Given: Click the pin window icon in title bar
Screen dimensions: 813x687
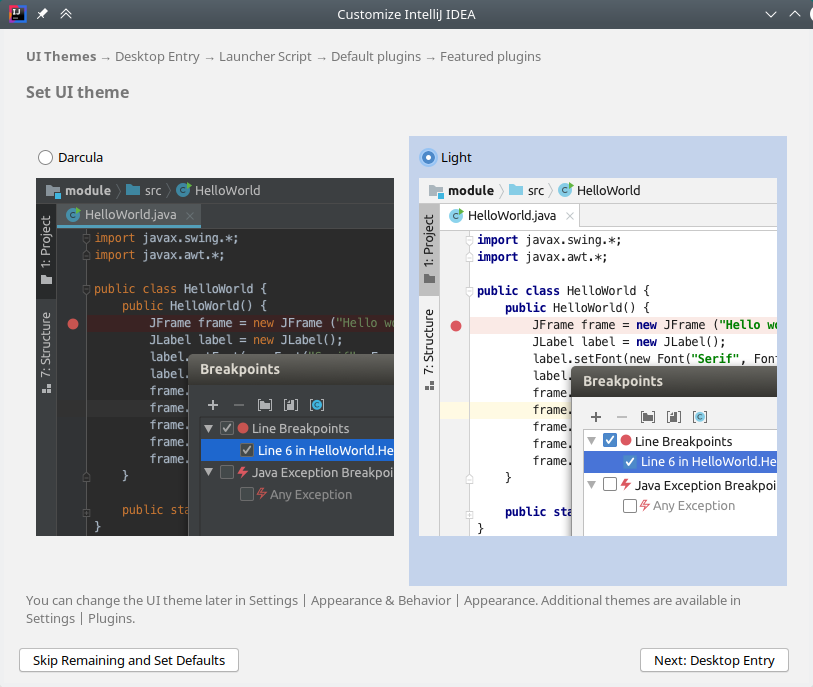Looking at the screenshot, I should tap(42, 14).
